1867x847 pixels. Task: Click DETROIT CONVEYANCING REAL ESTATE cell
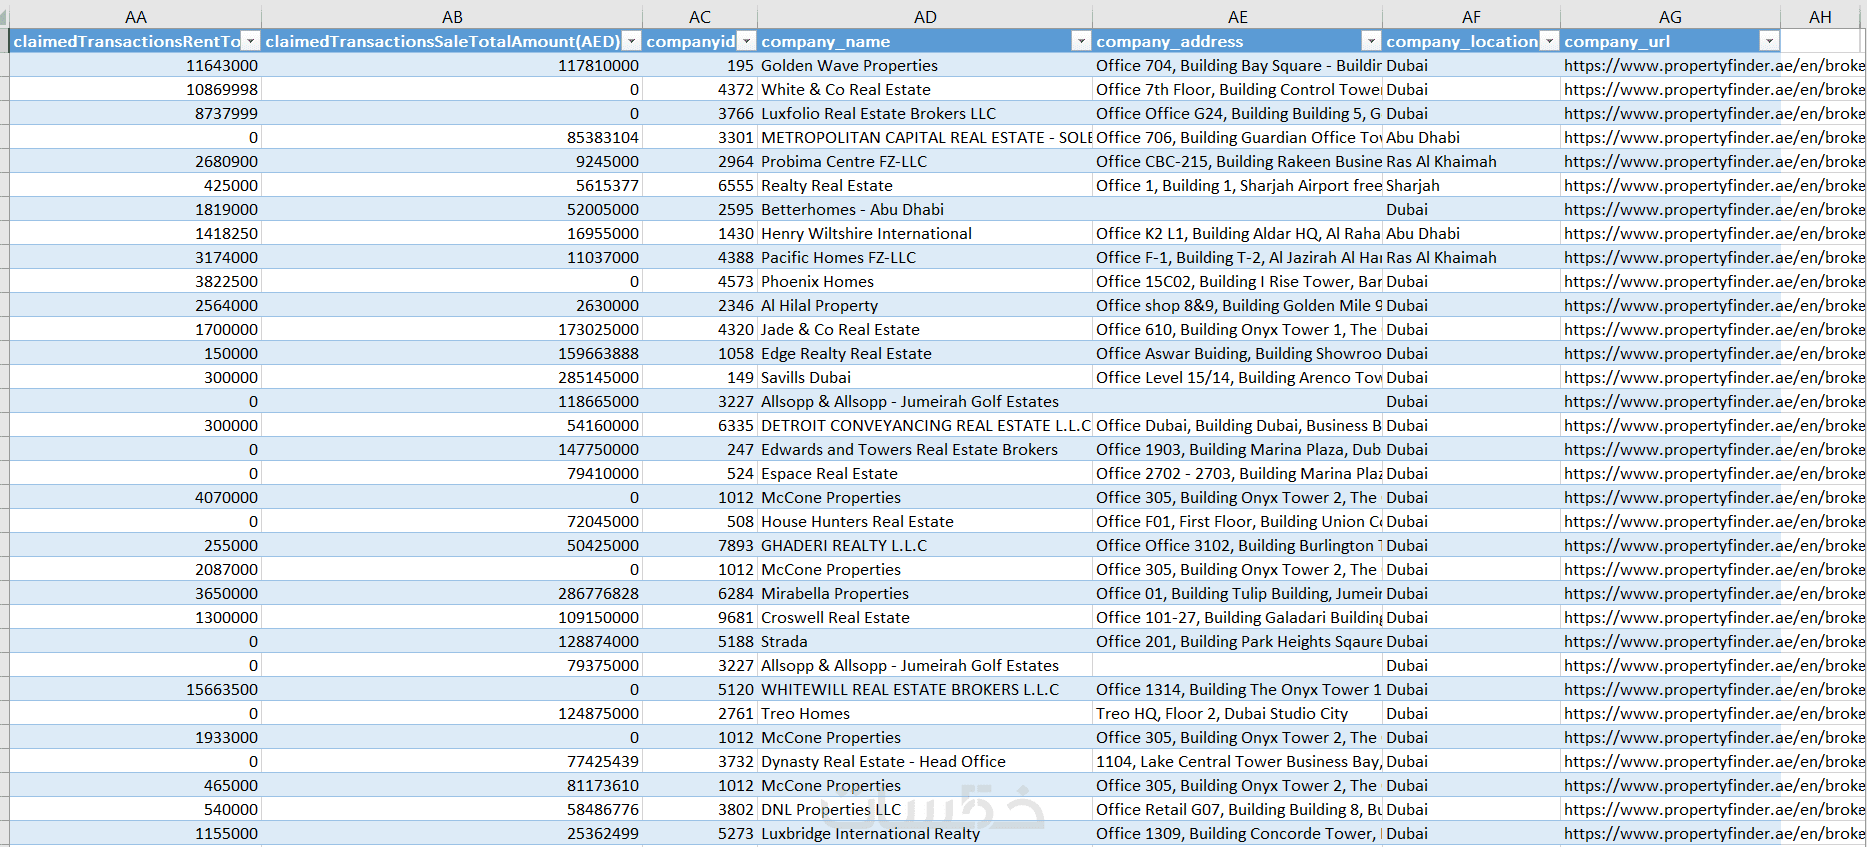click(925, 425)
